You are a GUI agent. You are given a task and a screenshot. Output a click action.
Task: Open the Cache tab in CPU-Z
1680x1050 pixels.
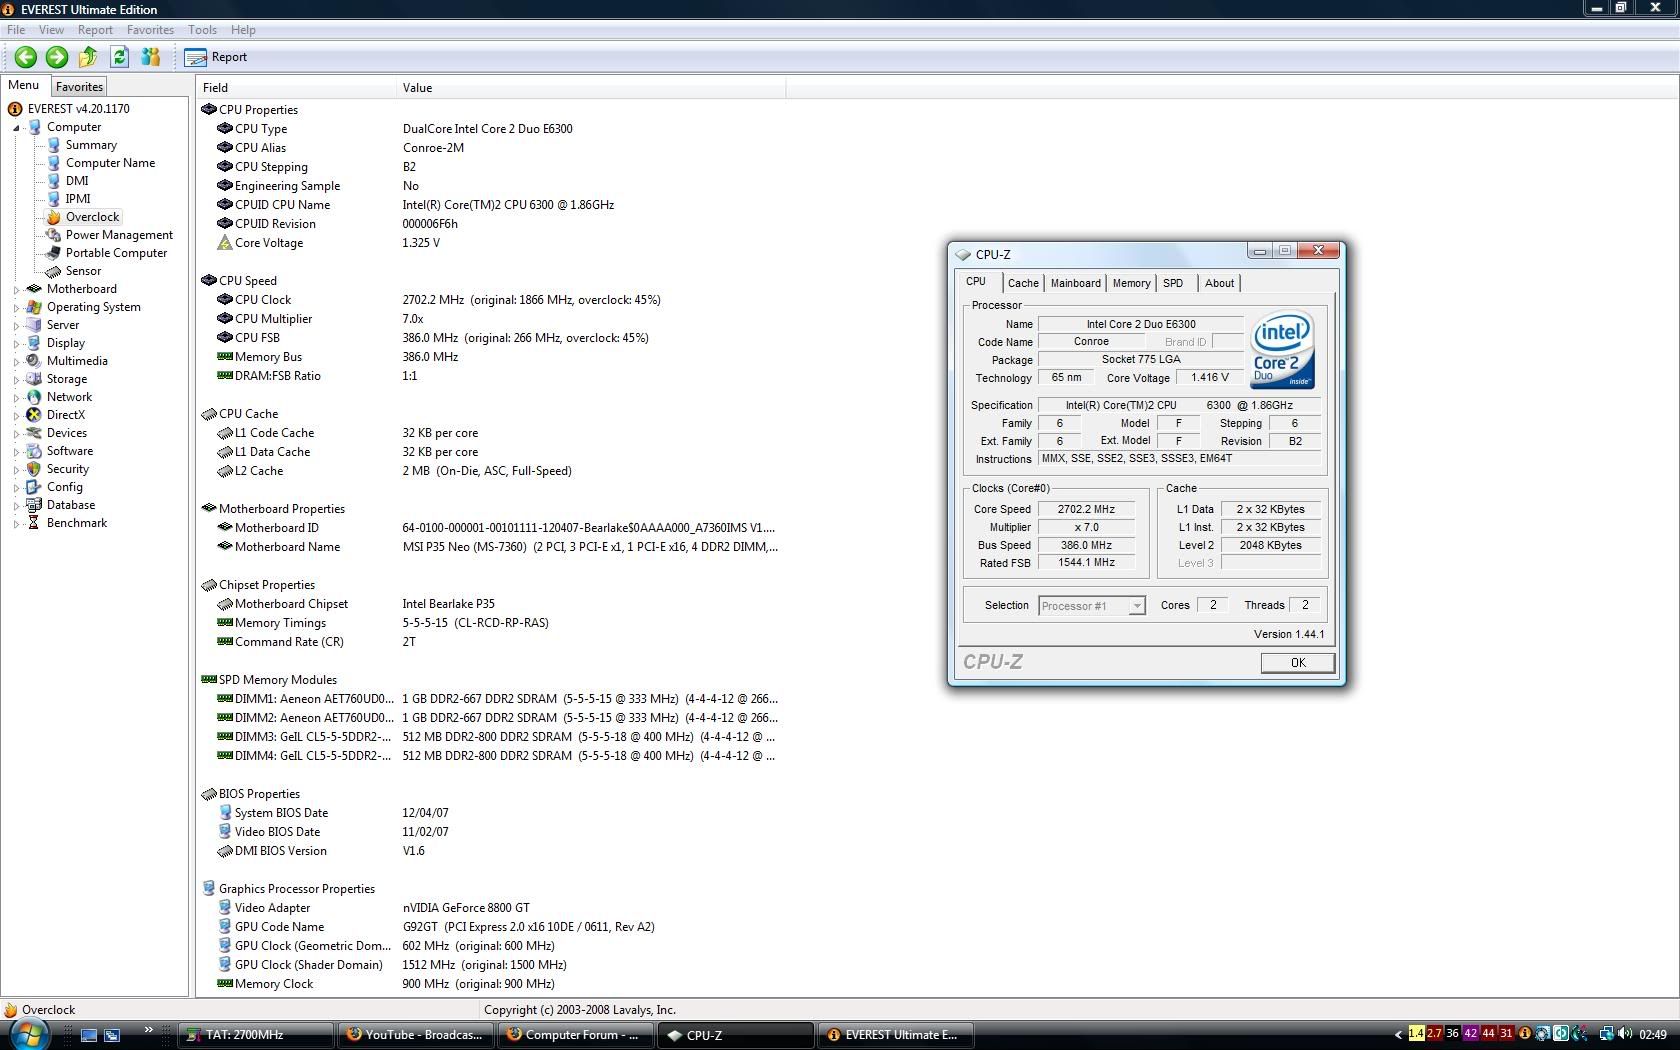pos(1023,283)
